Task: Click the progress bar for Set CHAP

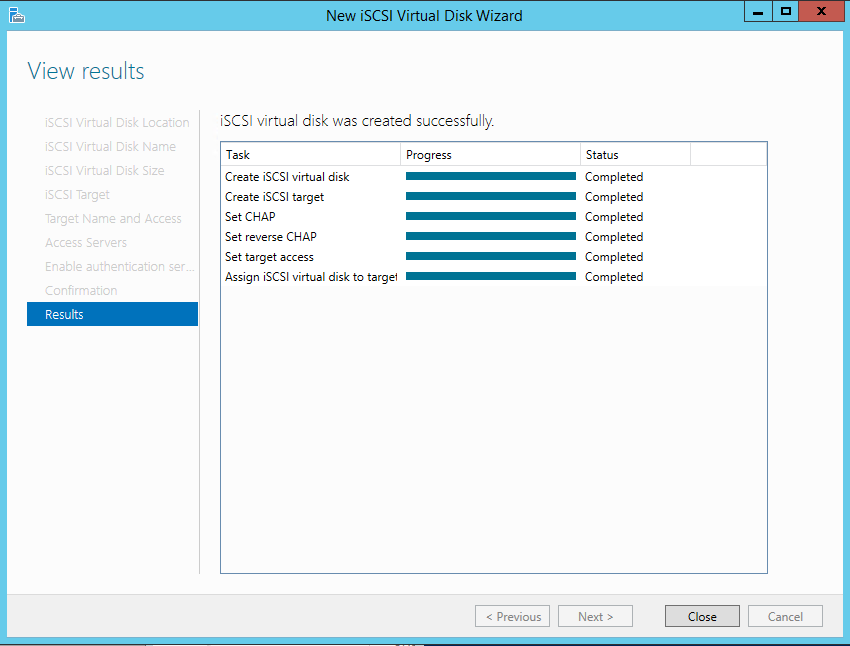Action: pos(491,216)
